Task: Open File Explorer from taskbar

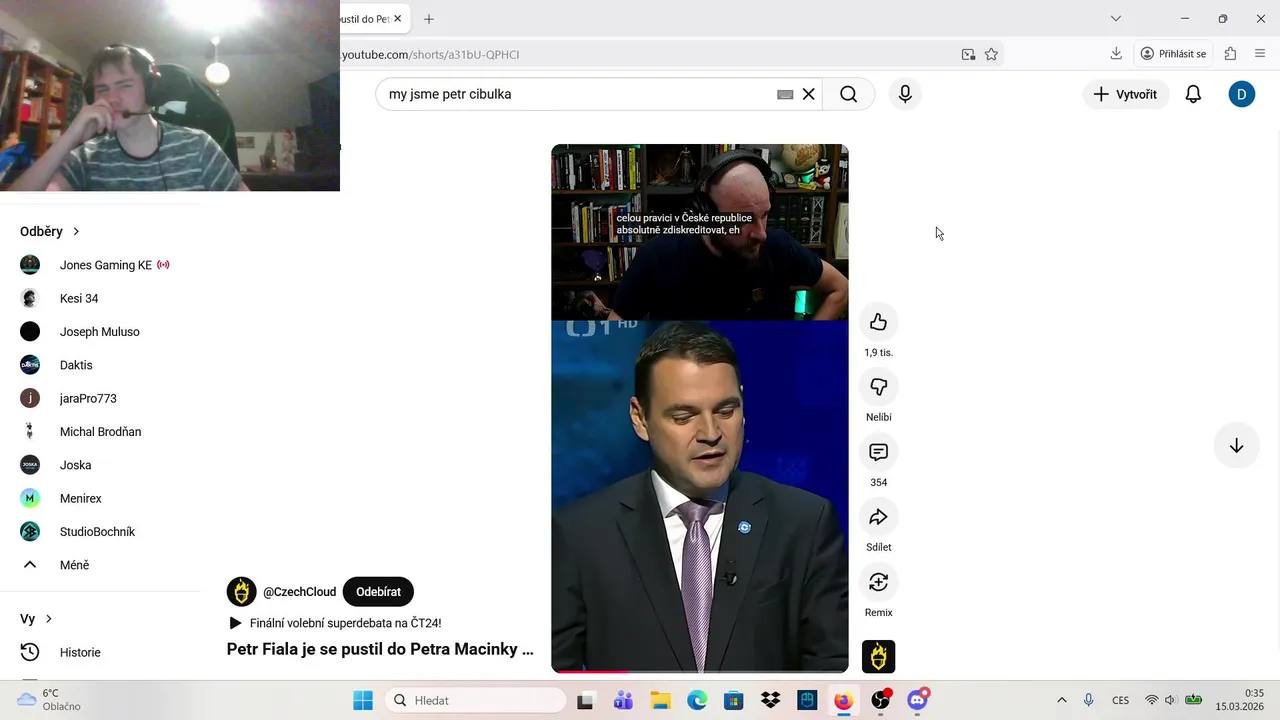Action: (x=660, y=701)
